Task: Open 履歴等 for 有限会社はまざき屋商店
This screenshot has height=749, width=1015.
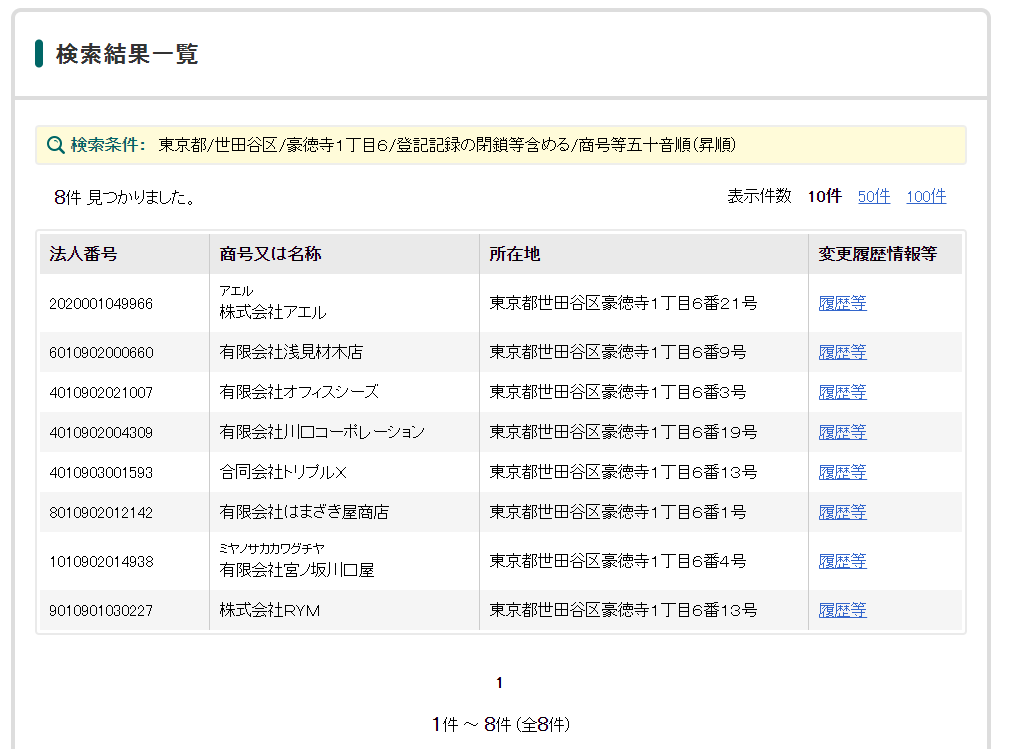Action: pyautogui.click(x=842, y=513)
